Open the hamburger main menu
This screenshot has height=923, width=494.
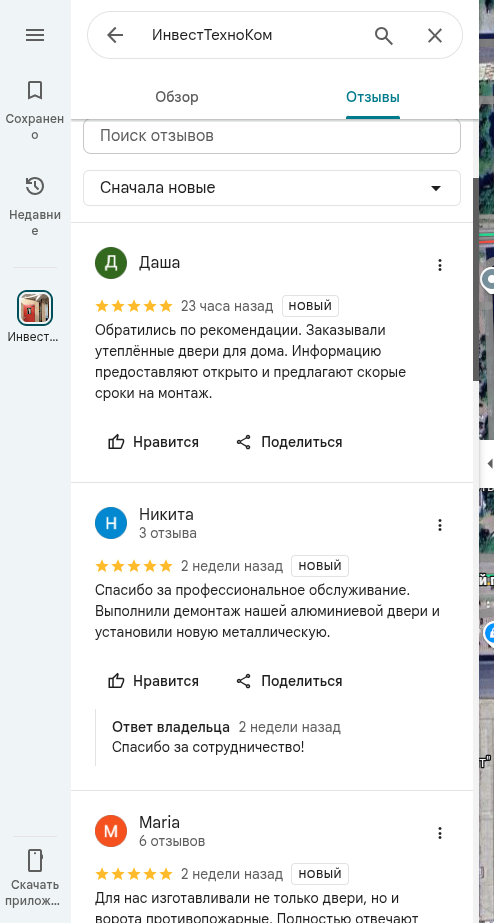tap(35, 35)
